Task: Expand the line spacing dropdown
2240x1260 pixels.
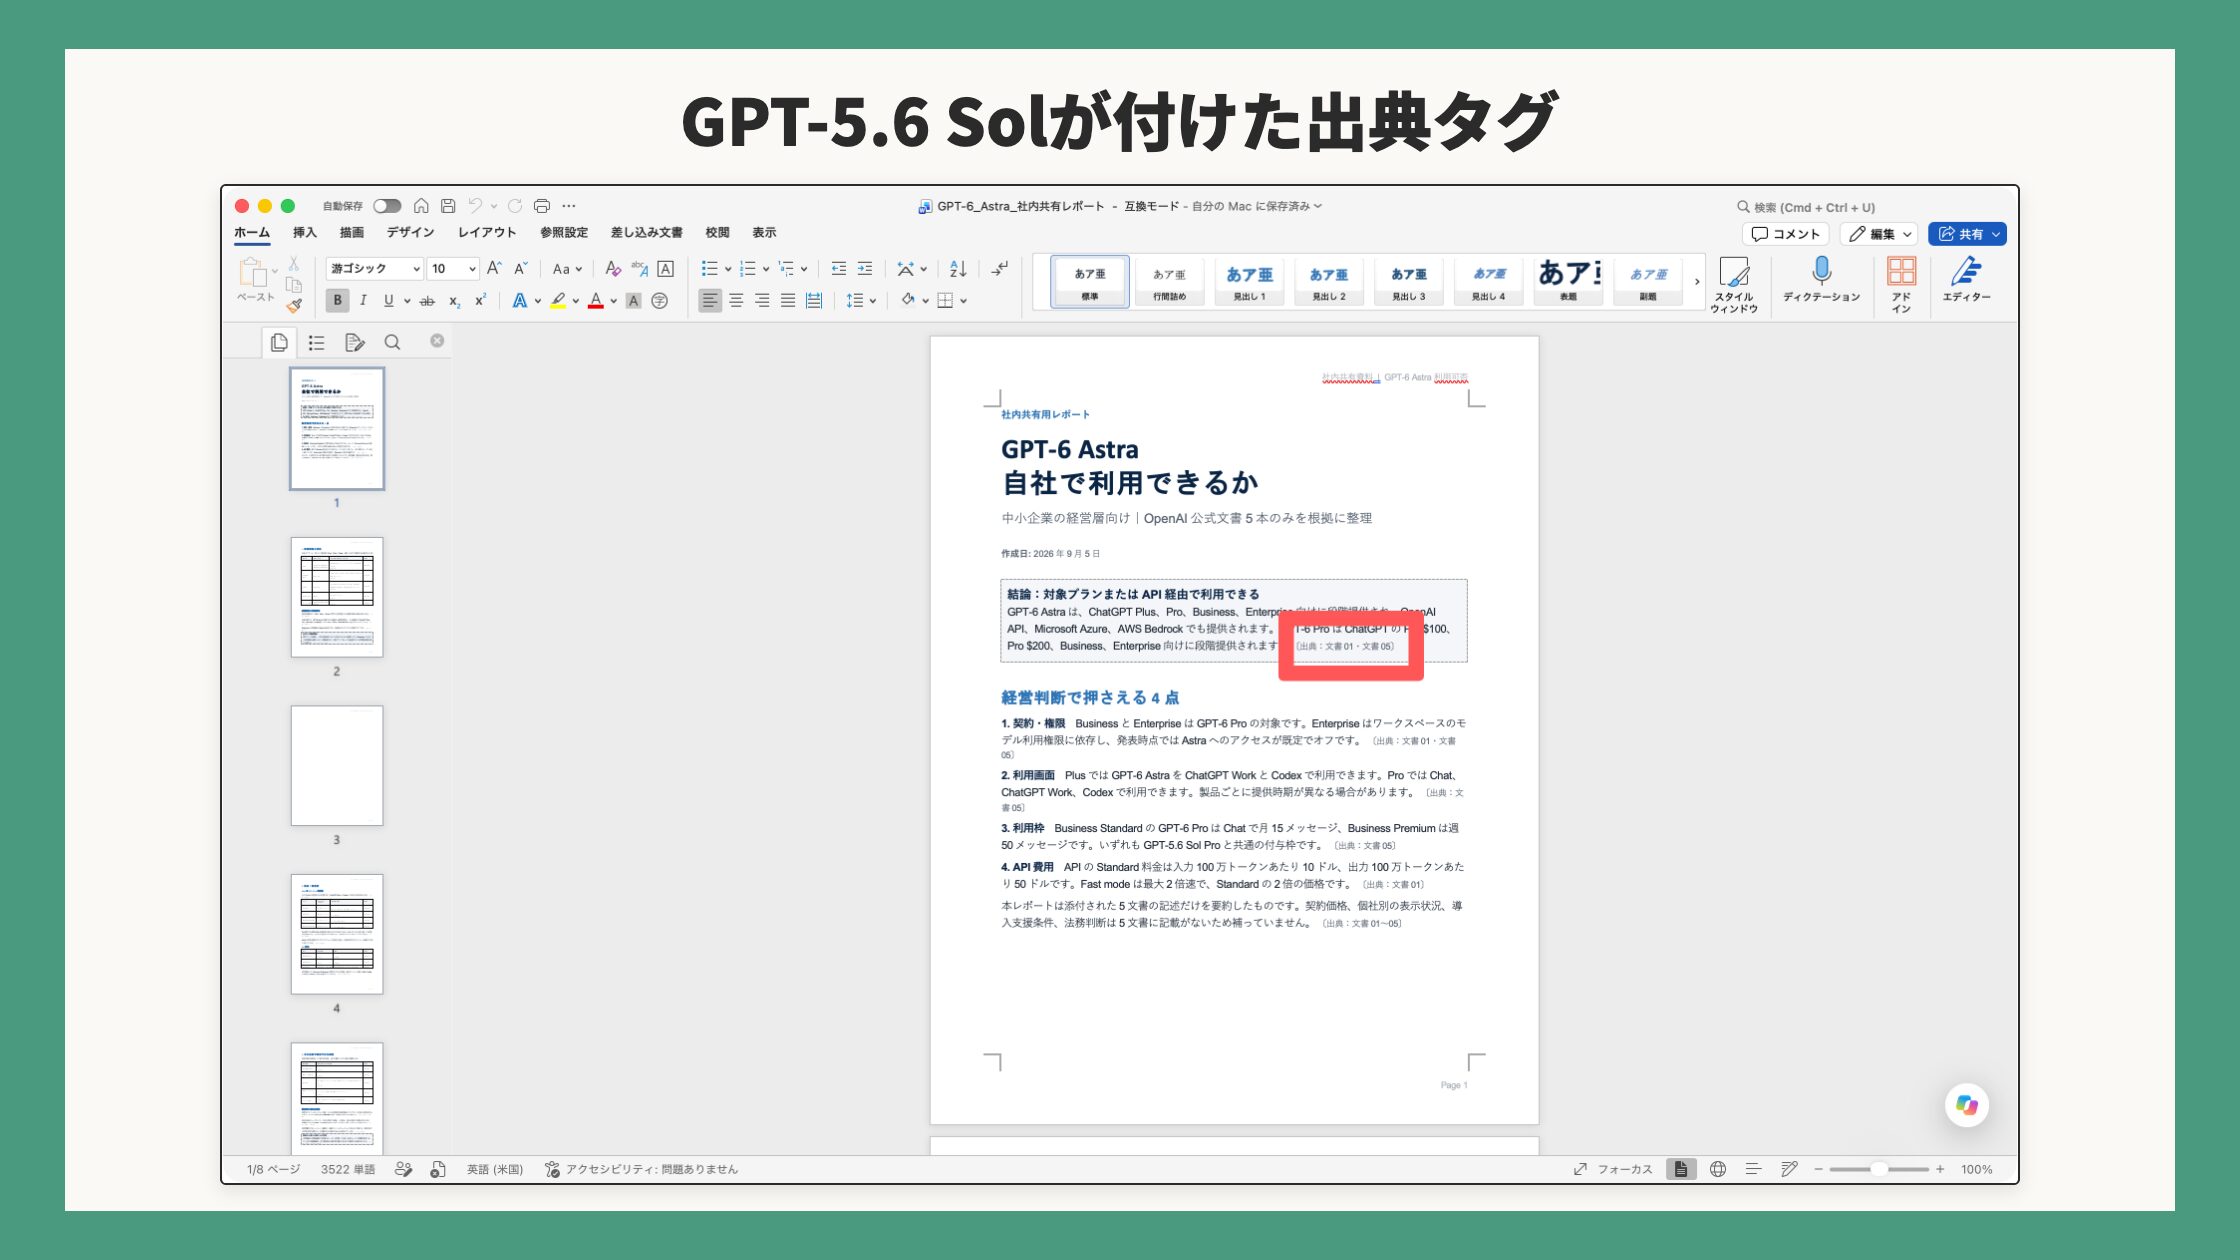Action: [x=873, y=300]
